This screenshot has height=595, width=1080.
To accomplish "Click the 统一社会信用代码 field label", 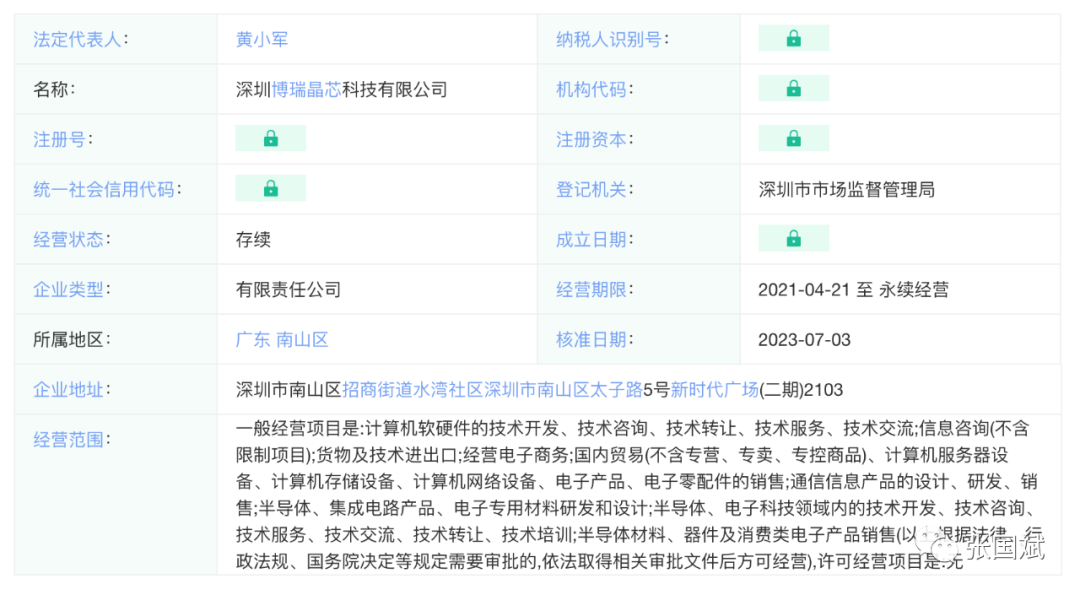I will [x=103, y=189].
